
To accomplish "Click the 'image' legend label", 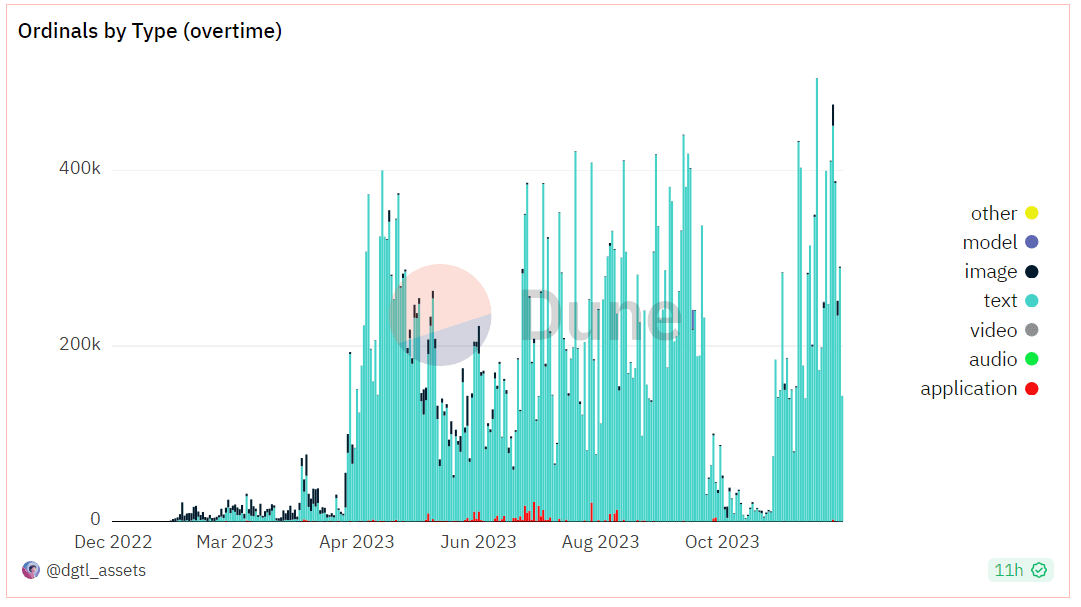I will (991, 272).
